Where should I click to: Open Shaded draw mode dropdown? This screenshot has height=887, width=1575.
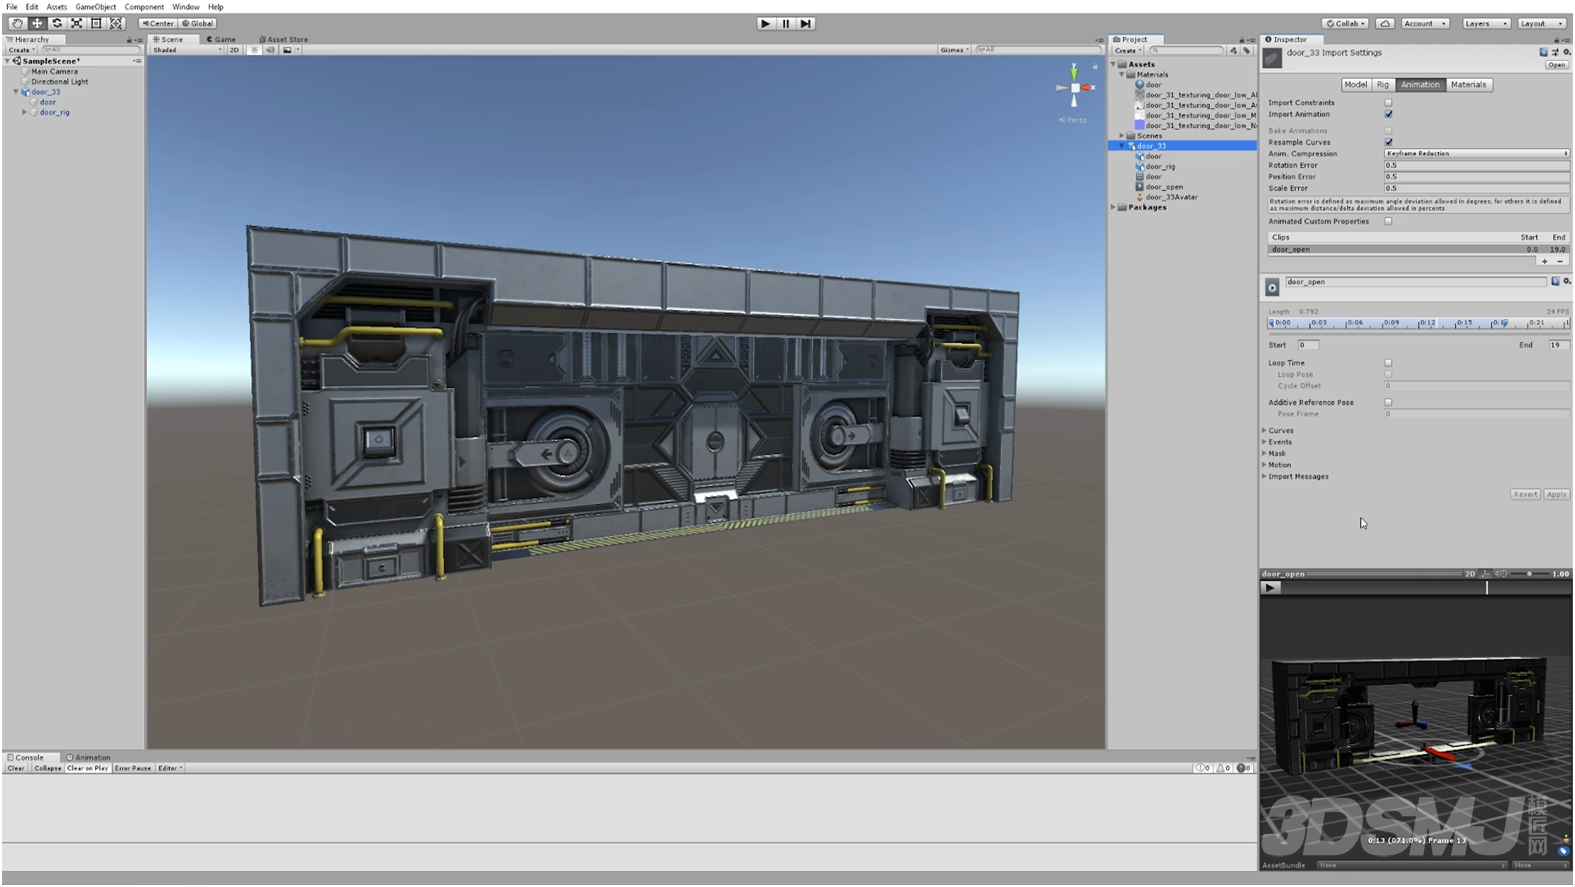(x=187, y=49)
